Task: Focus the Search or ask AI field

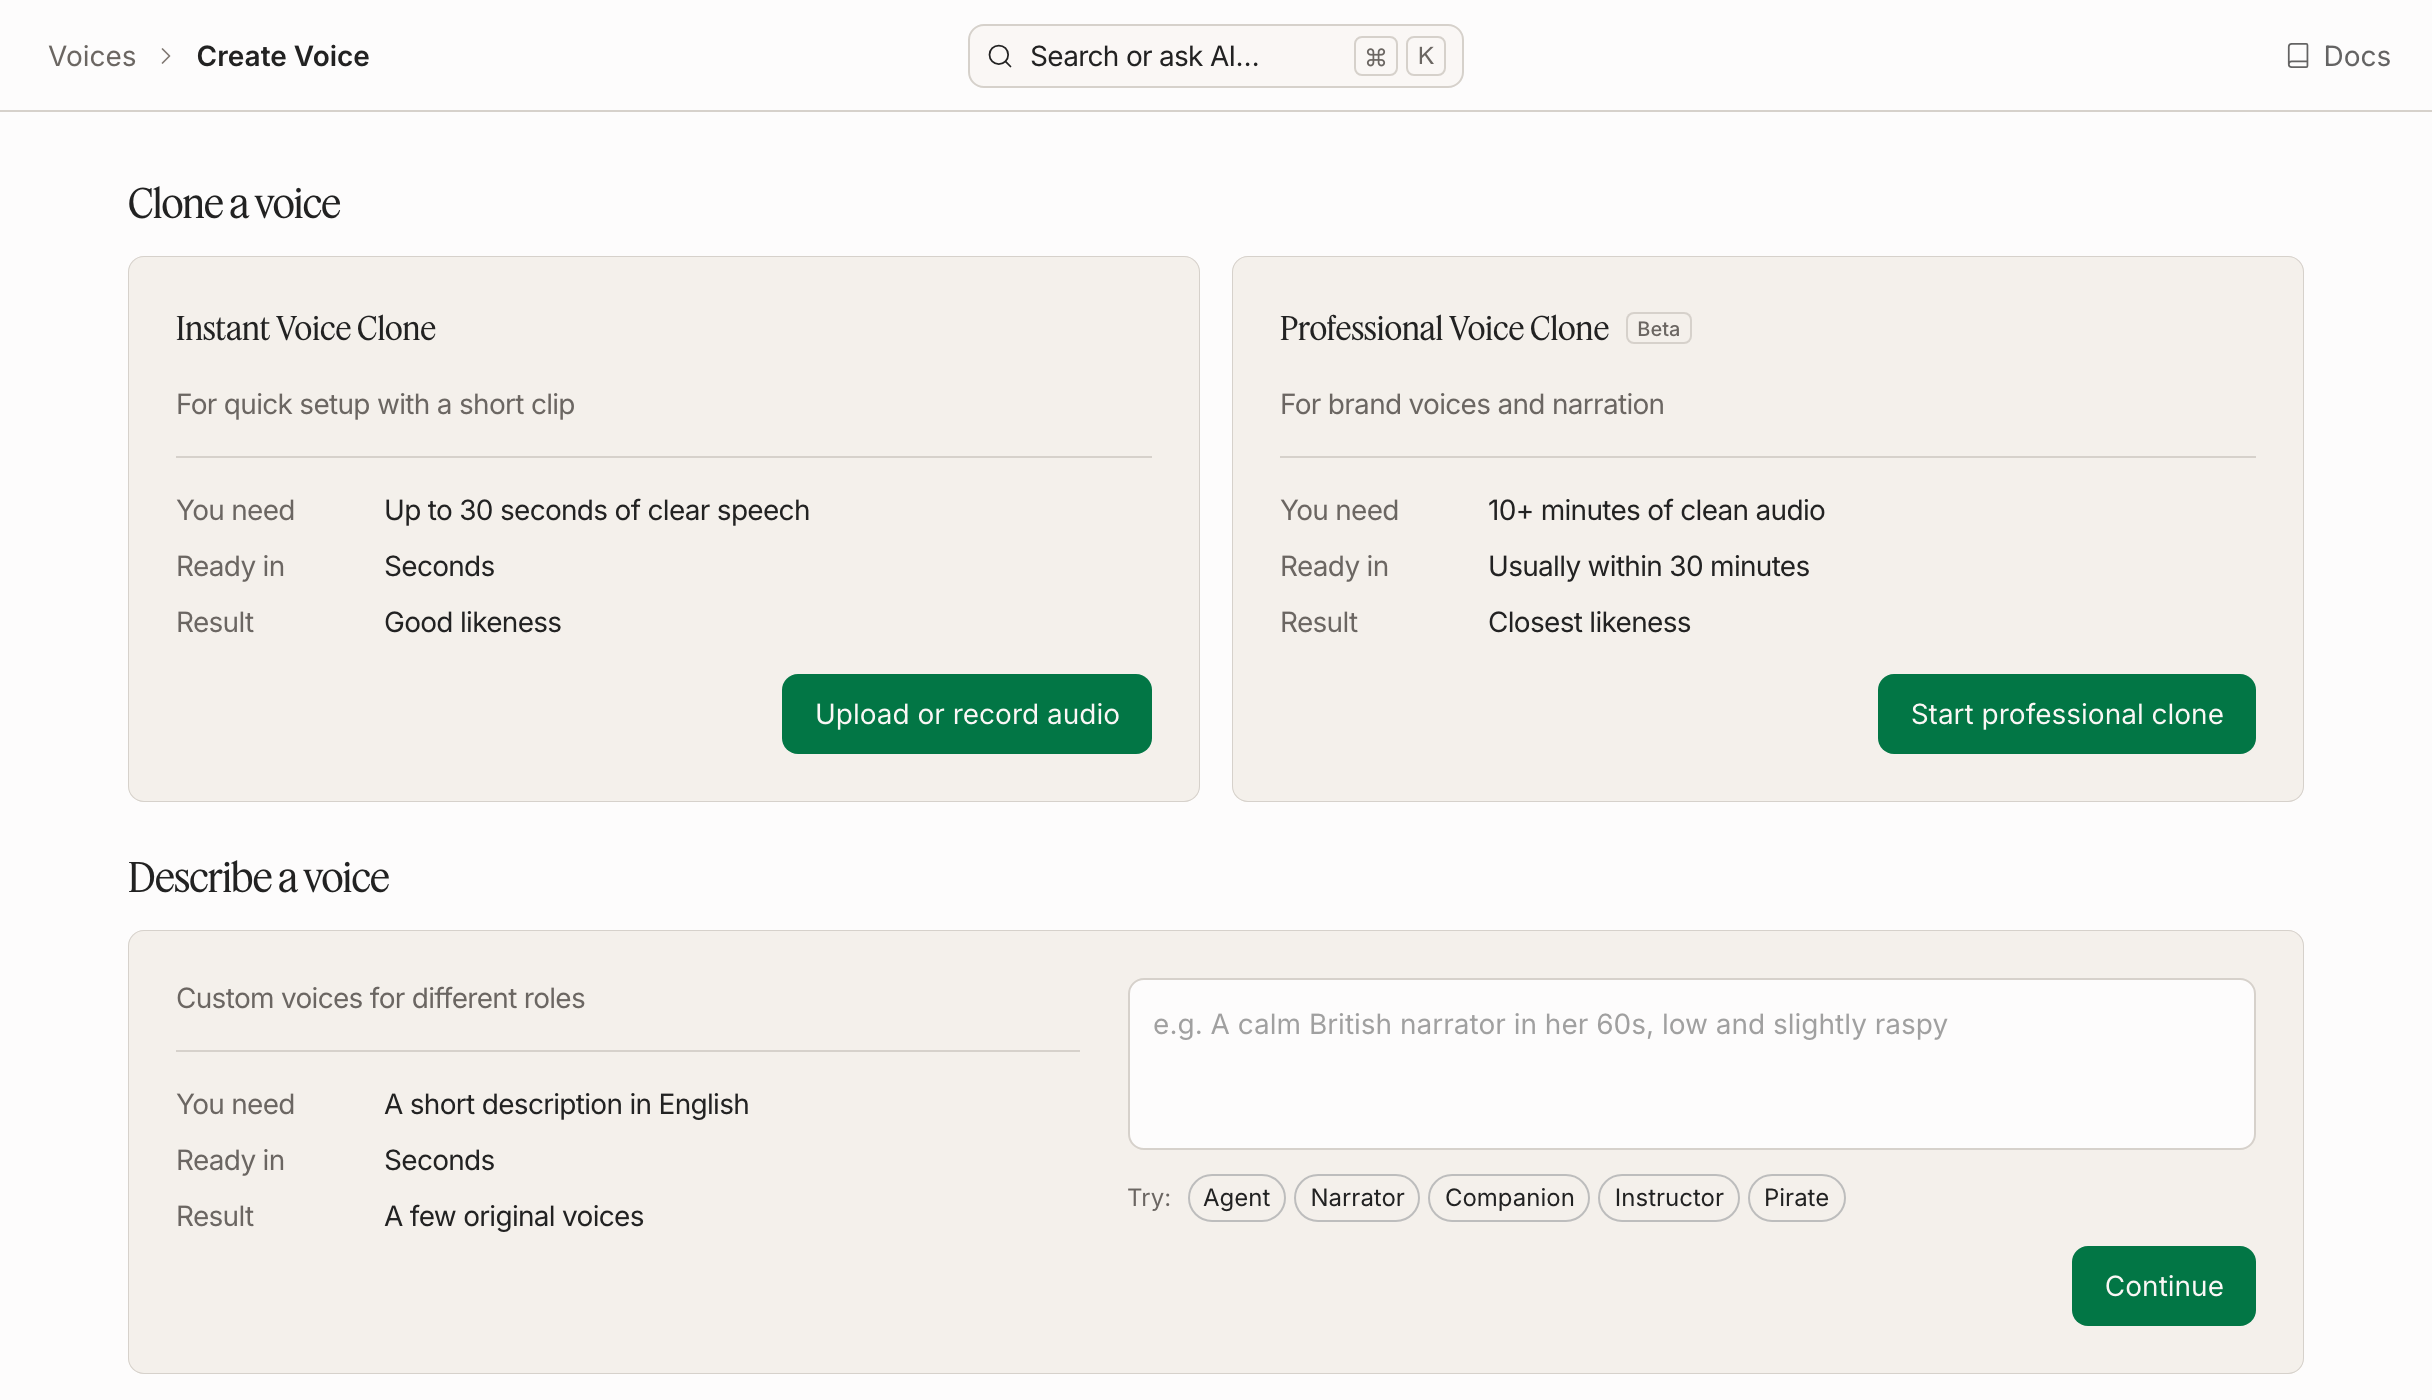Action: [x=1215, y=56]
